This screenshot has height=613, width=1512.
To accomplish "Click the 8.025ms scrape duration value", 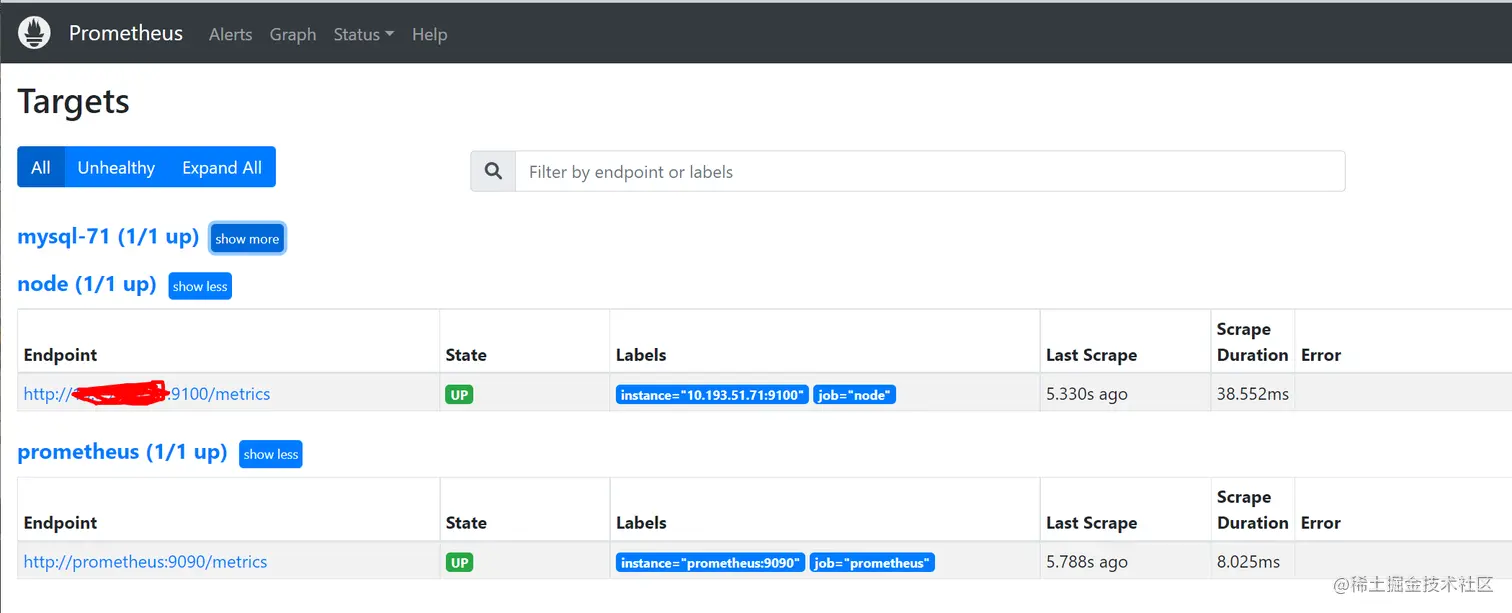I will (1248, 562).
